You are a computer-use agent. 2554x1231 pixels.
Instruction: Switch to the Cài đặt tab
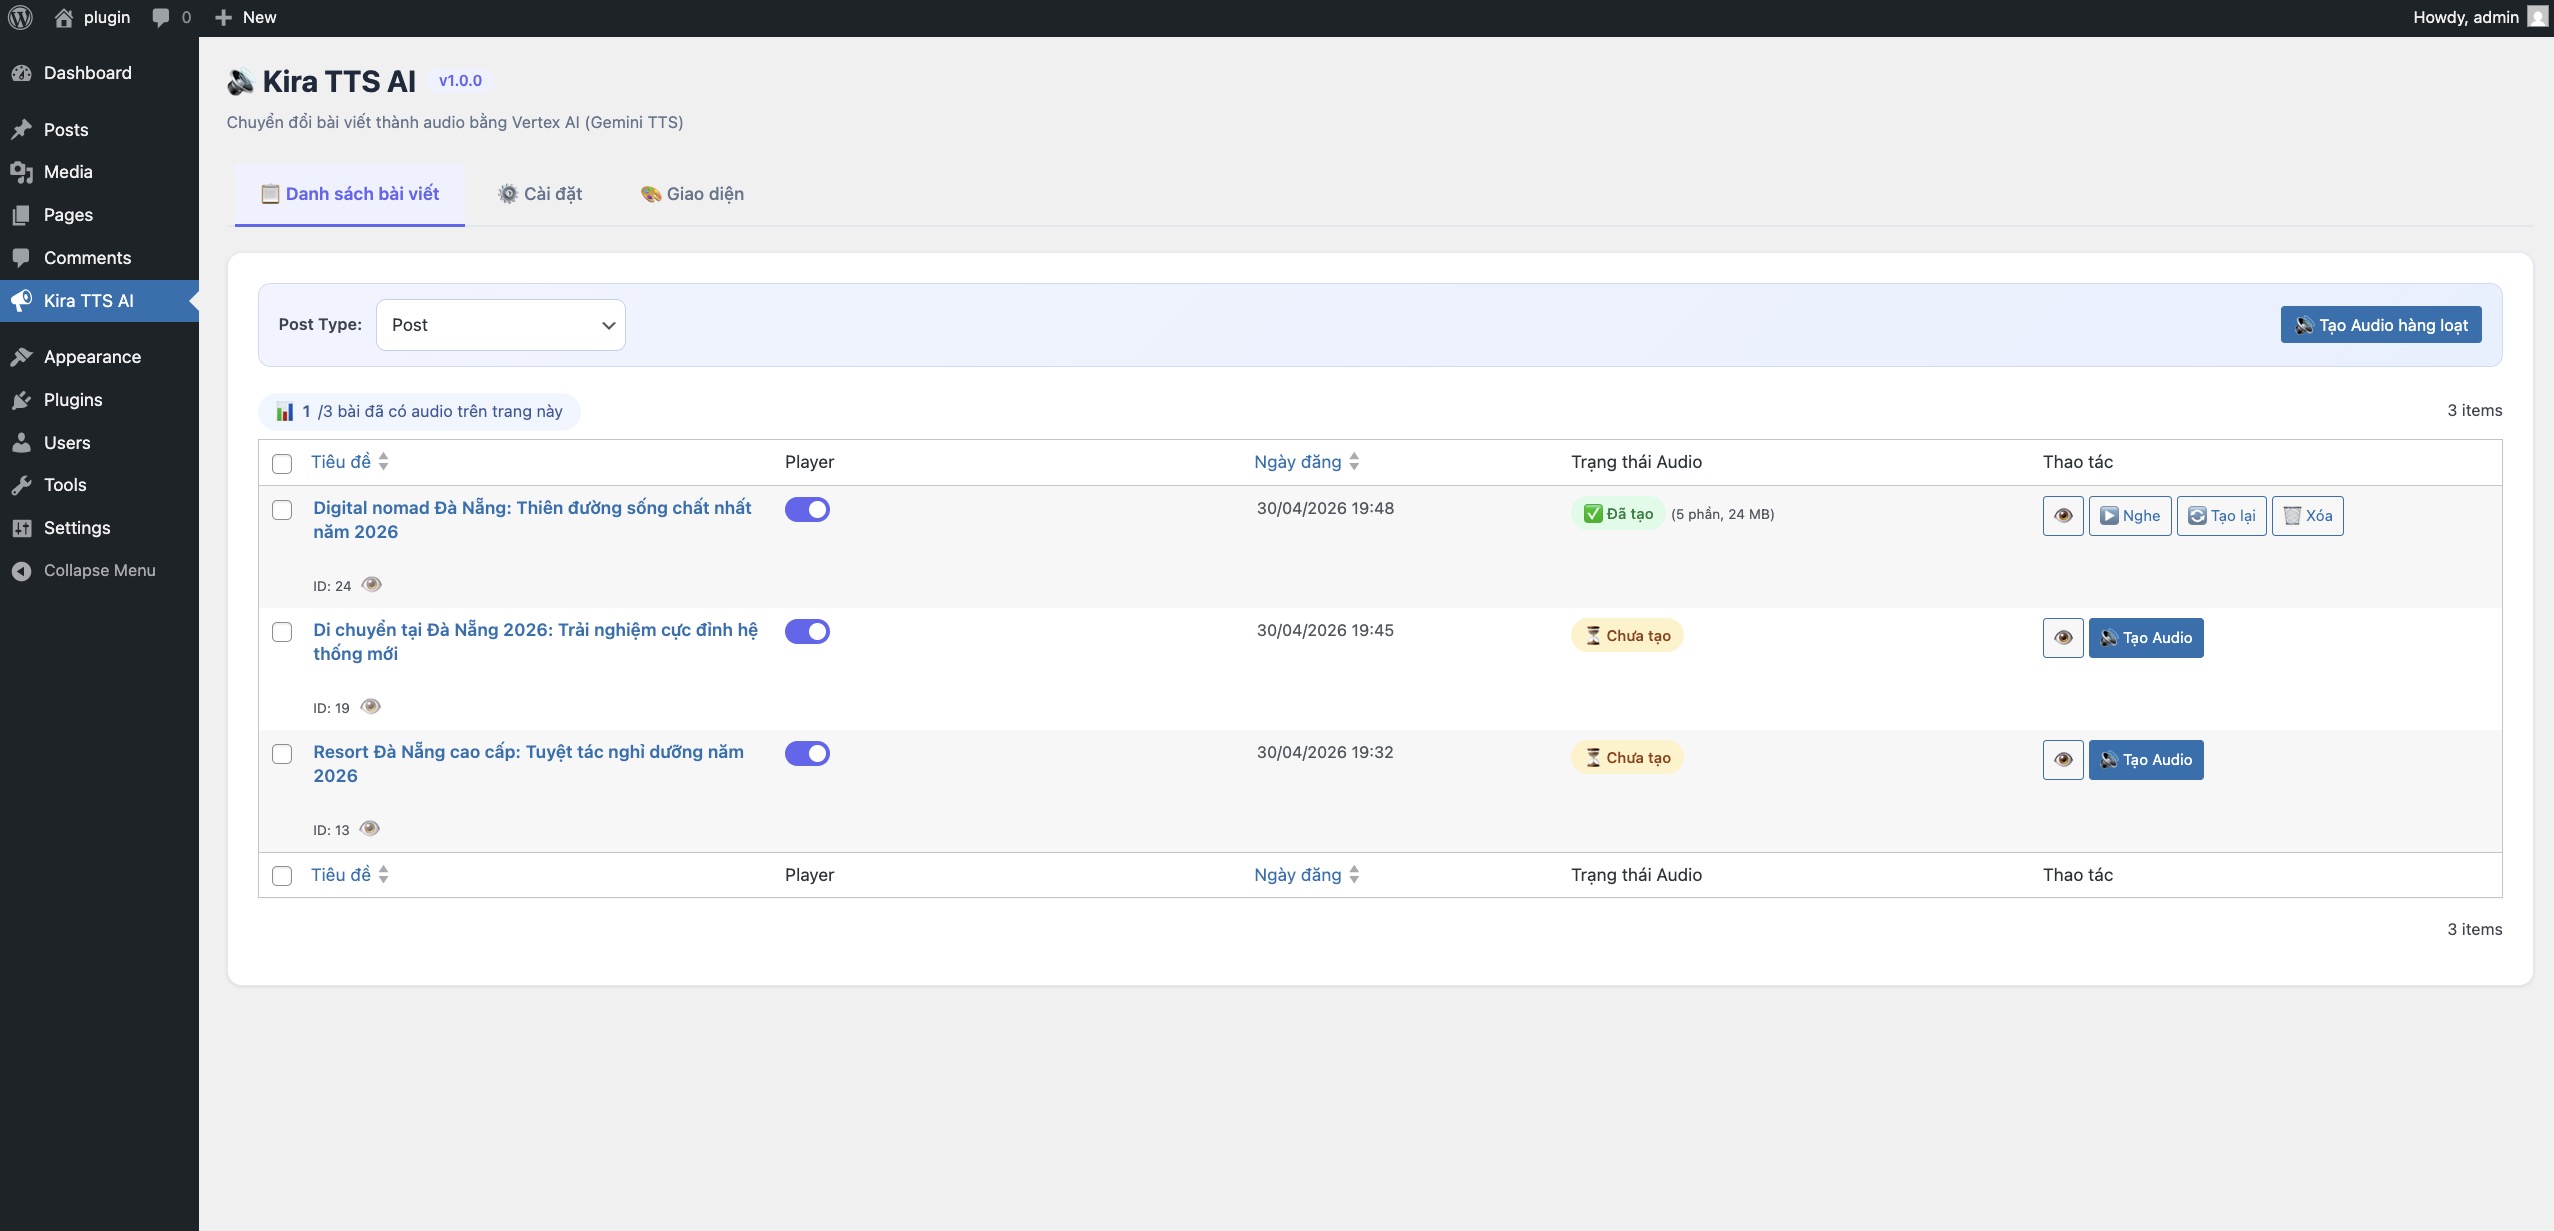pos(540,194)
